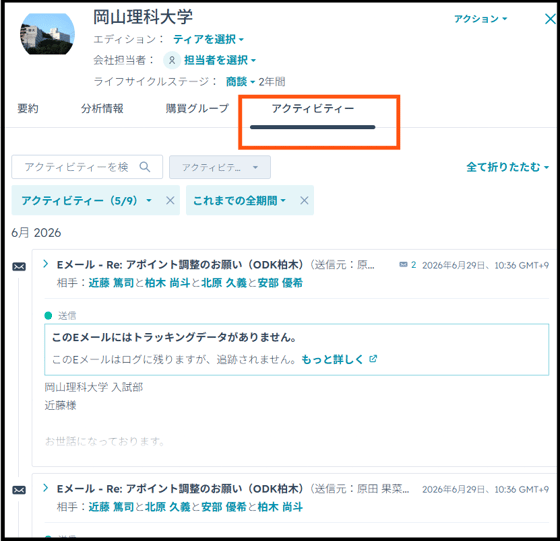This screenshot has height=541, width=560.
Task: Open ティアを選択 edition dropdown
Action: tap(208, 39)
